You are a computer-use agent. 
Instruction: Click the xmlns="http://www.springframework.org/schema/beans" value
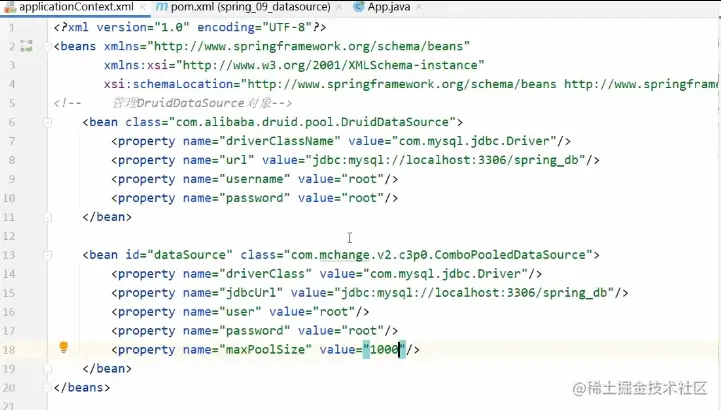(308, 46)
